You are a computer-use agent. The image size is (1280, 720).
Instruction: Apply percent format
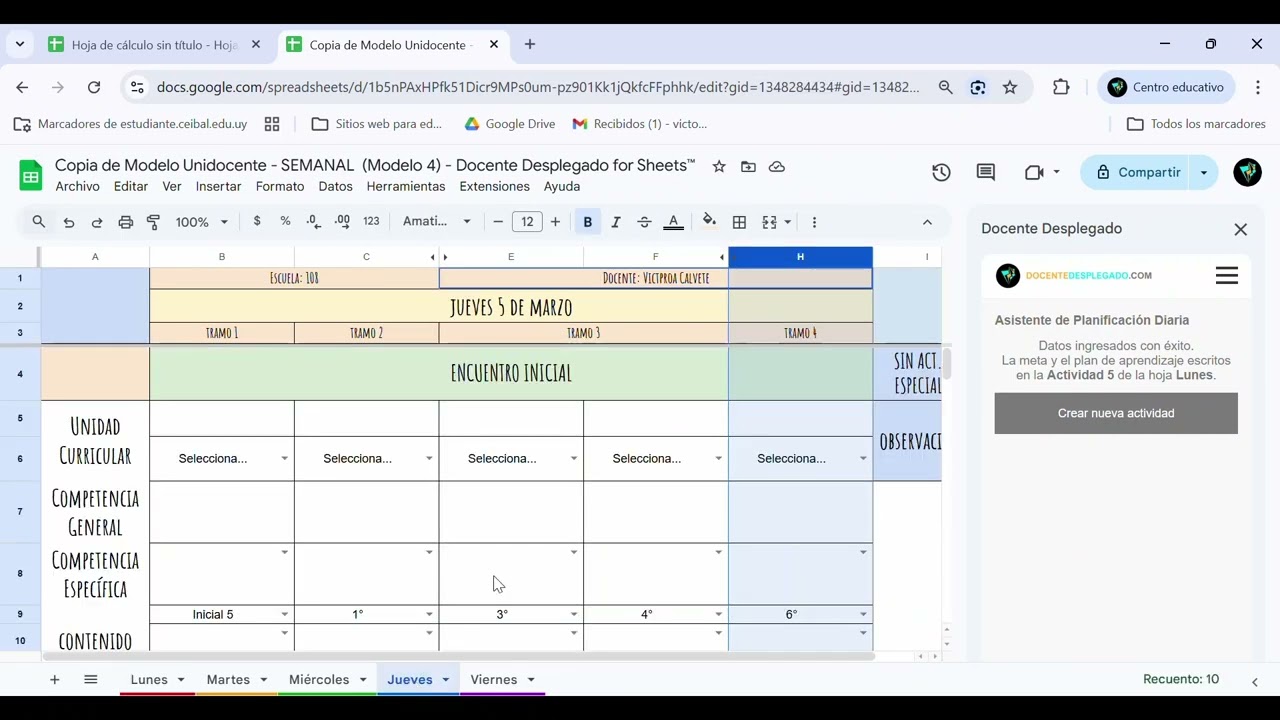[x=285, y=222]
